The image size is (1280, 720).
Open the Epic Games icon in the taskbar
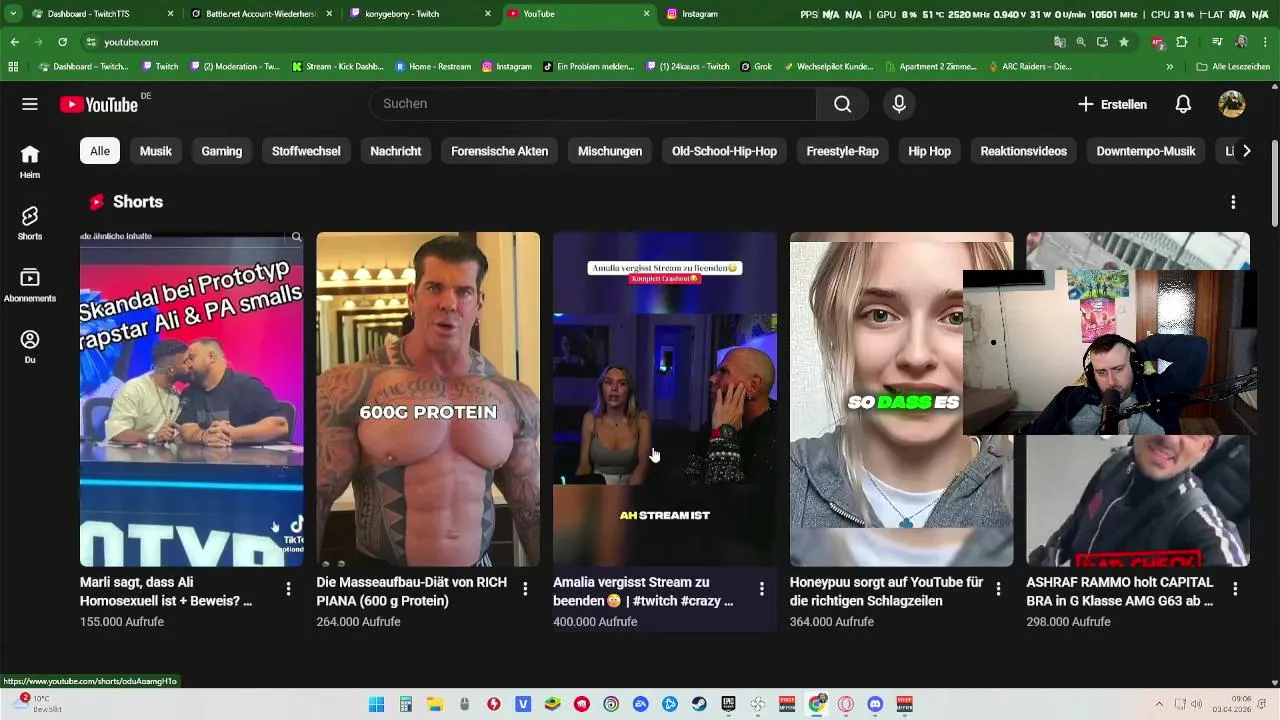(729, 704)
